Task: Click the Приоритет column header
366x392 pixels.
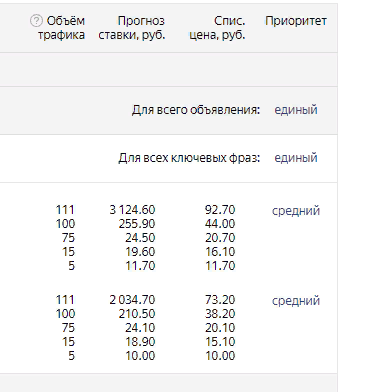Action: tap(296, 21)
